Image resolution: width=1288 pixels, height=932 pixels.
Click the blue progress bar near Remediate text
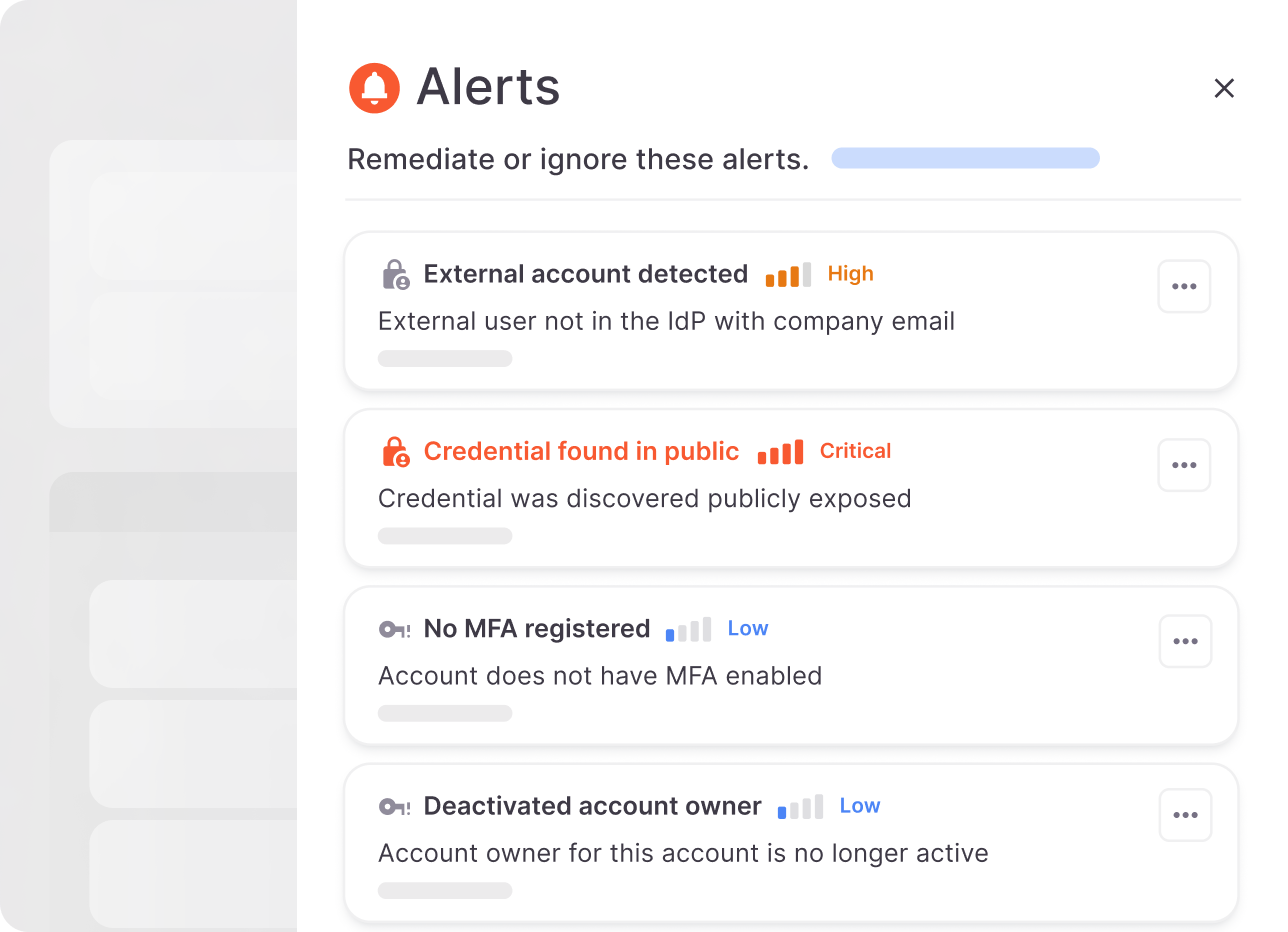click(964, 158)
